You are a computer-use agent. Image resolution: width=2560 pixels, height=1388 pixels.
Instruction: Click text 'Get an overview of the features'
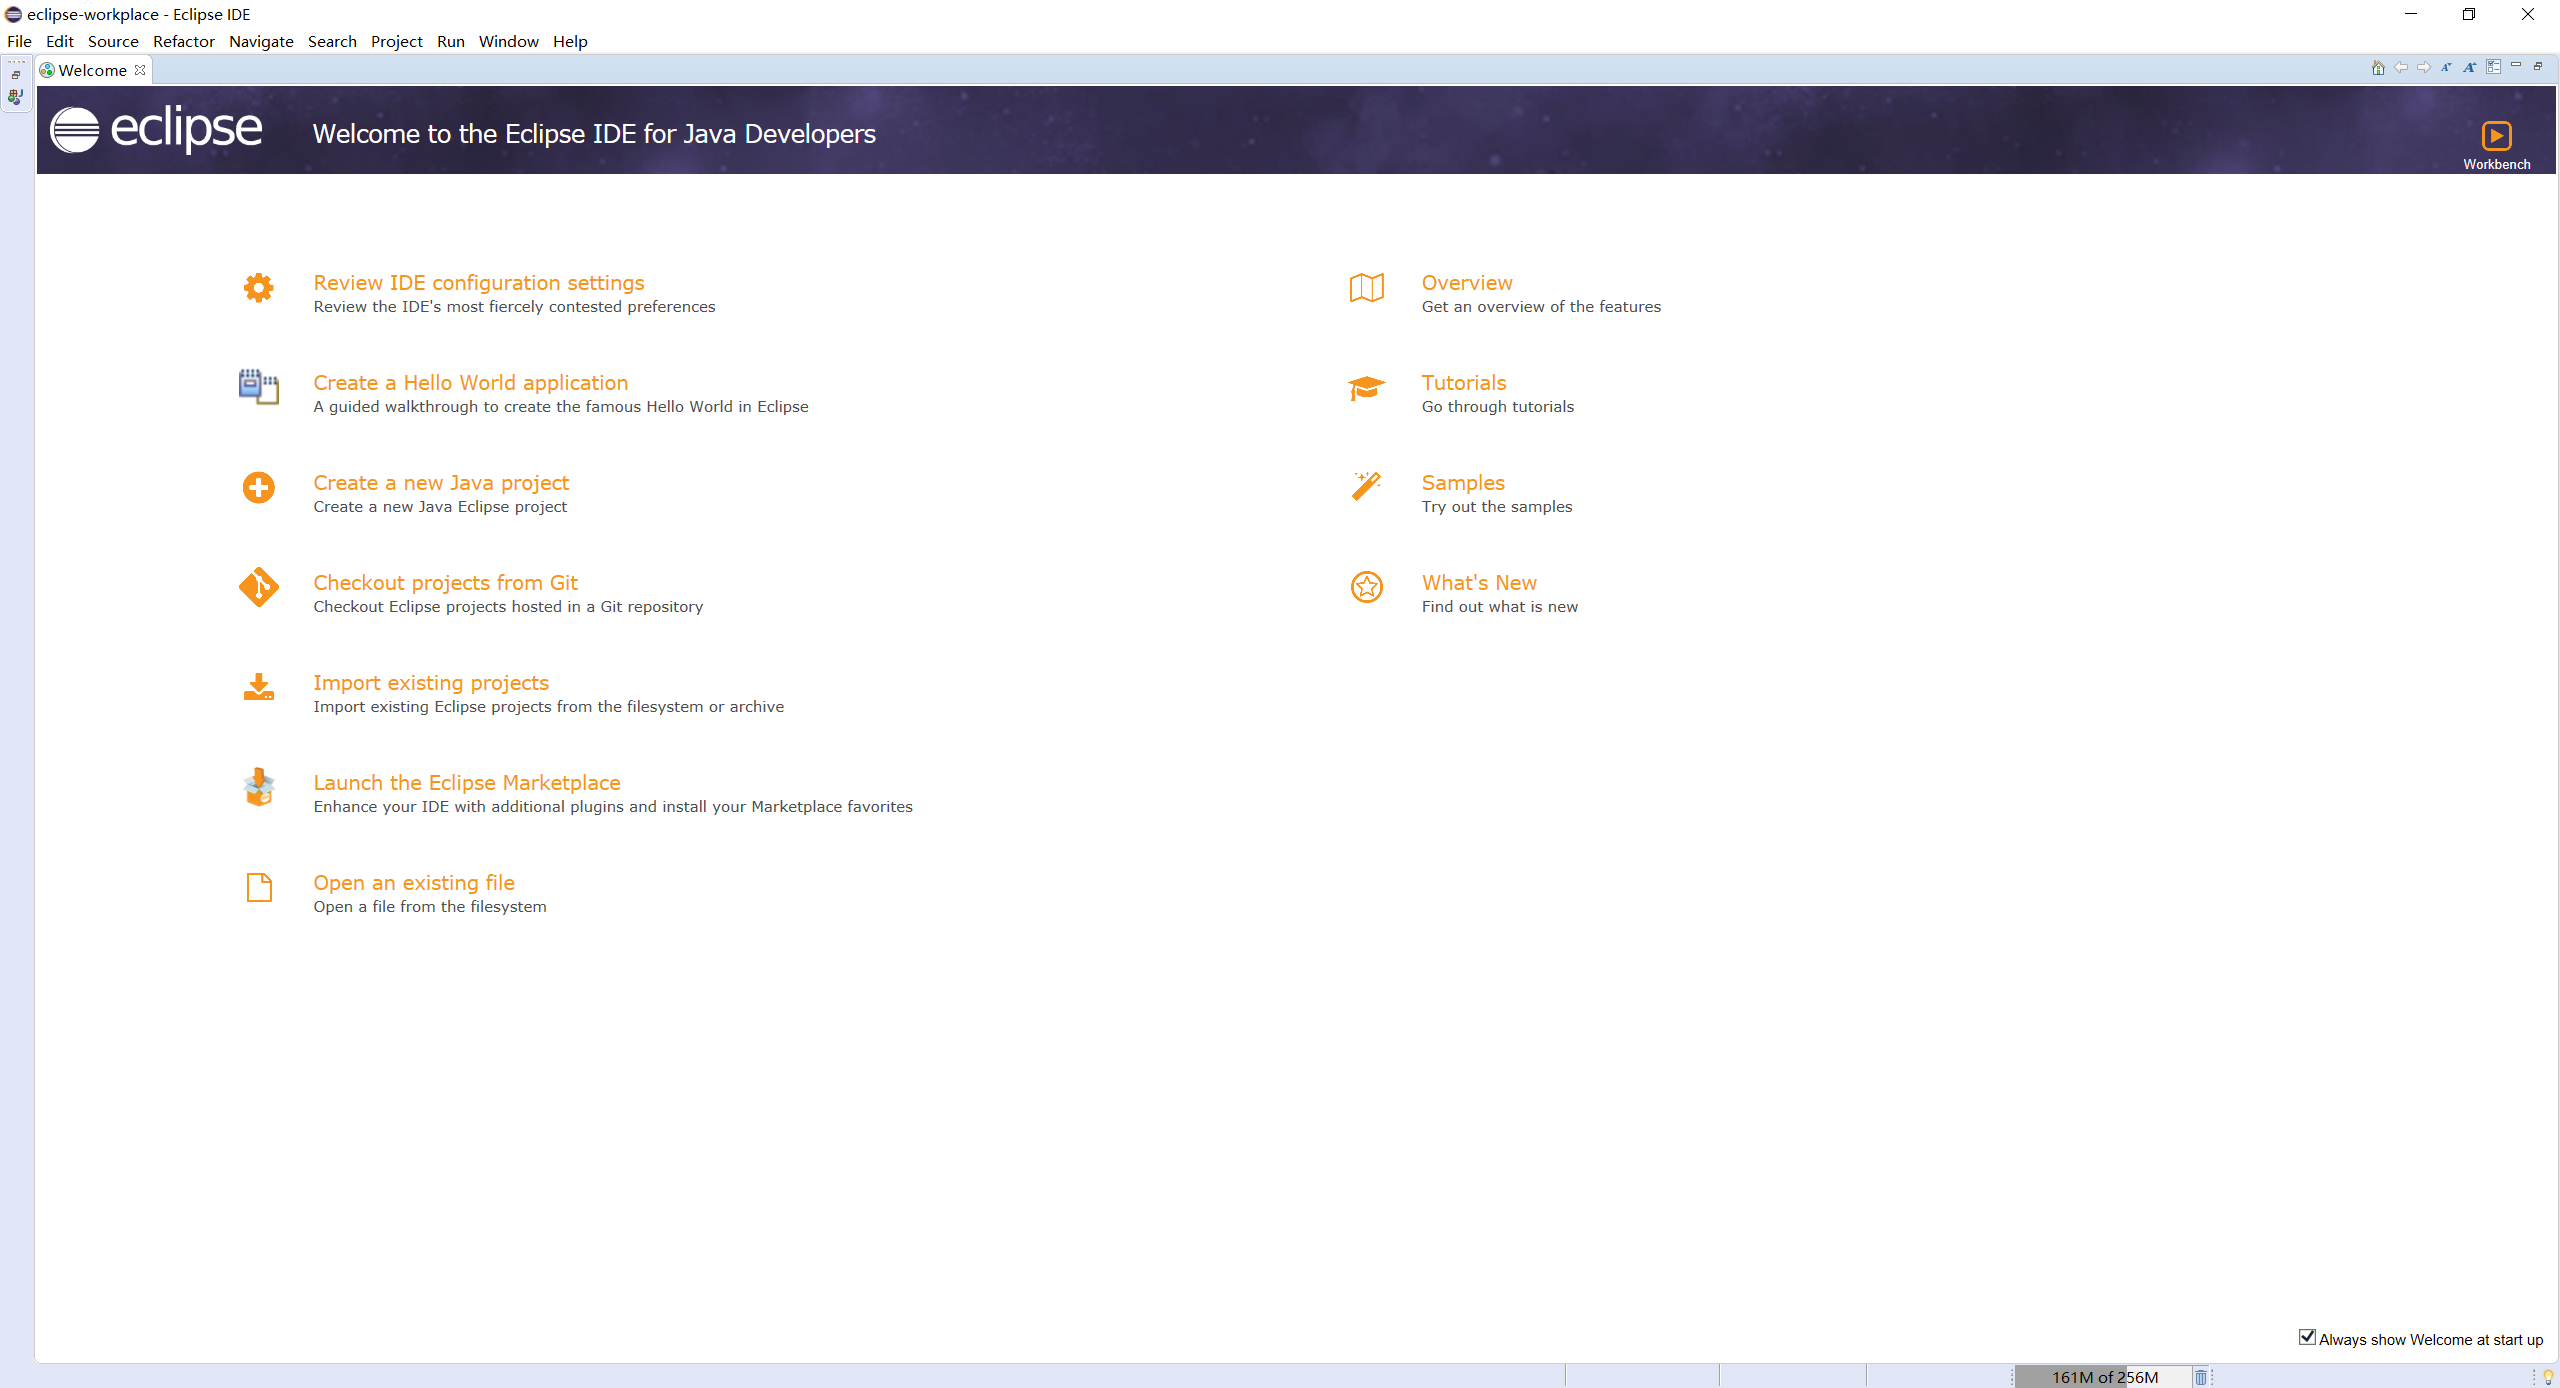(1541, 307)
